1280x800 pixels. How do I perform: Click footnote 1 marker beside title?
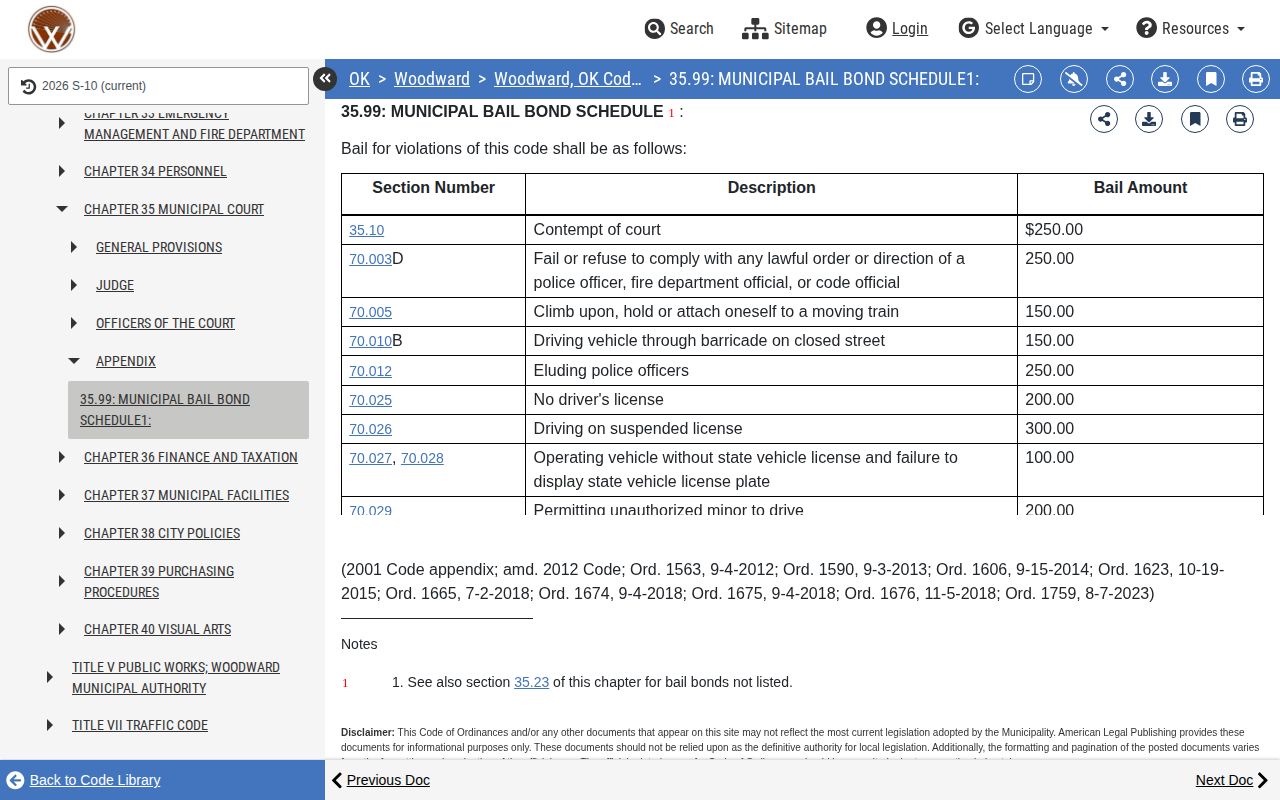click(x=672, y=112)
